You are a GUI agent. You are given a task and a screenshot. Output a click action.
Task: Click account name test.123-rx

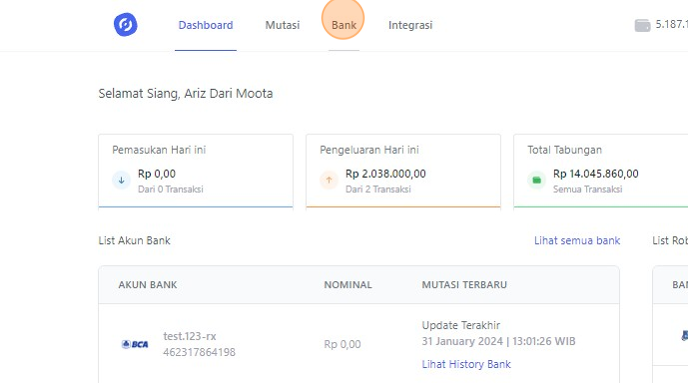pyautogui.click(x=190, y=336)
